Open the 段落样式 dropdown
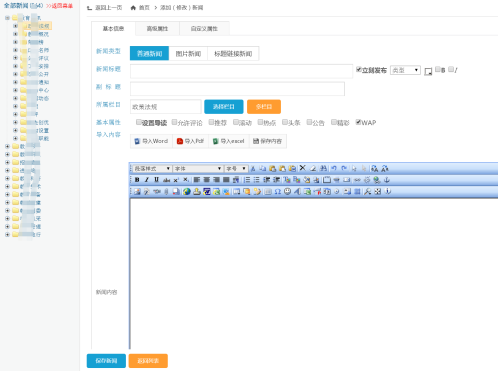This screenshot has width=499, height=371. click(x=152, y=169)
